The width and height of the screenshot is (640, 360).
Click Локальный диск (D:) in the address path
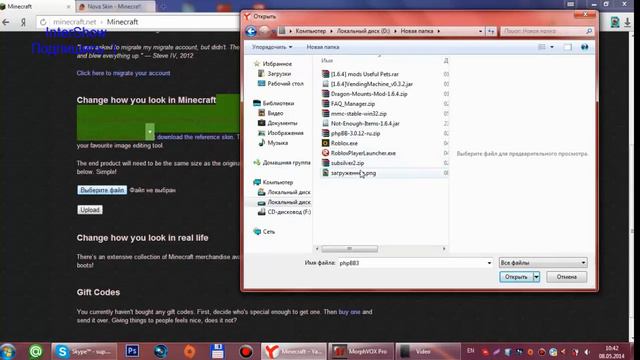(363, 31)
